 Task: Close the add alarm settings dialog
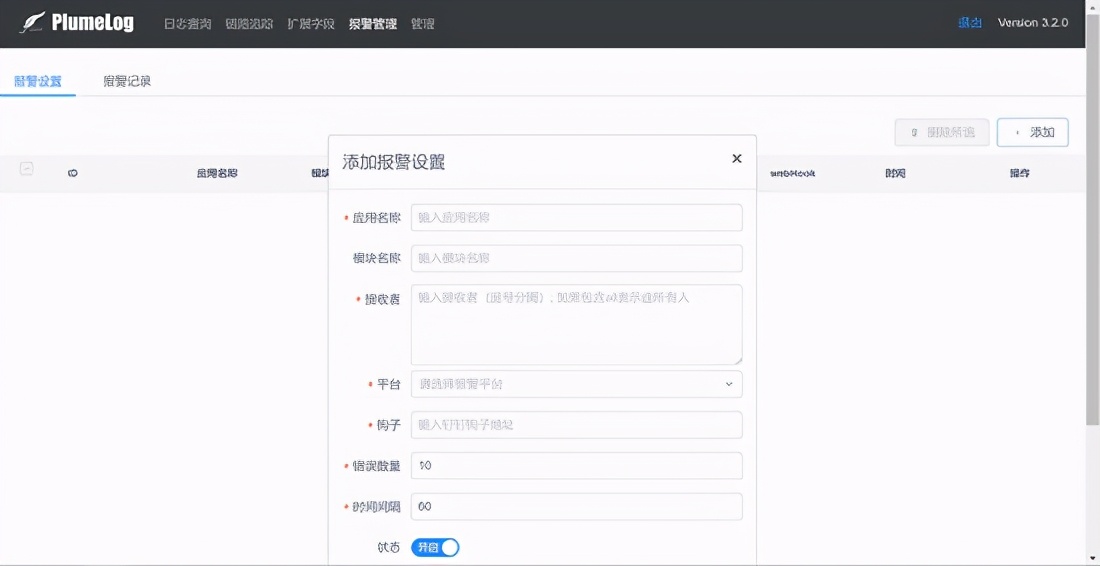(x=737, y=159)
